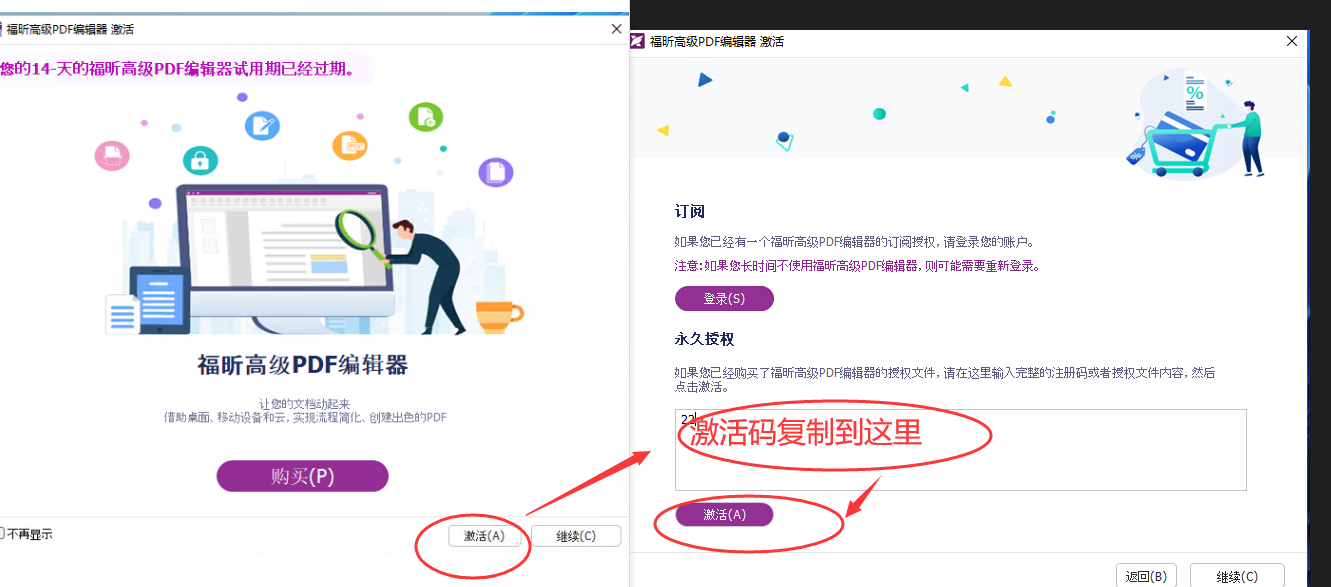Close the right activation window
Viewport: 1331px width, 587px height.
(x=1293, y=41)
